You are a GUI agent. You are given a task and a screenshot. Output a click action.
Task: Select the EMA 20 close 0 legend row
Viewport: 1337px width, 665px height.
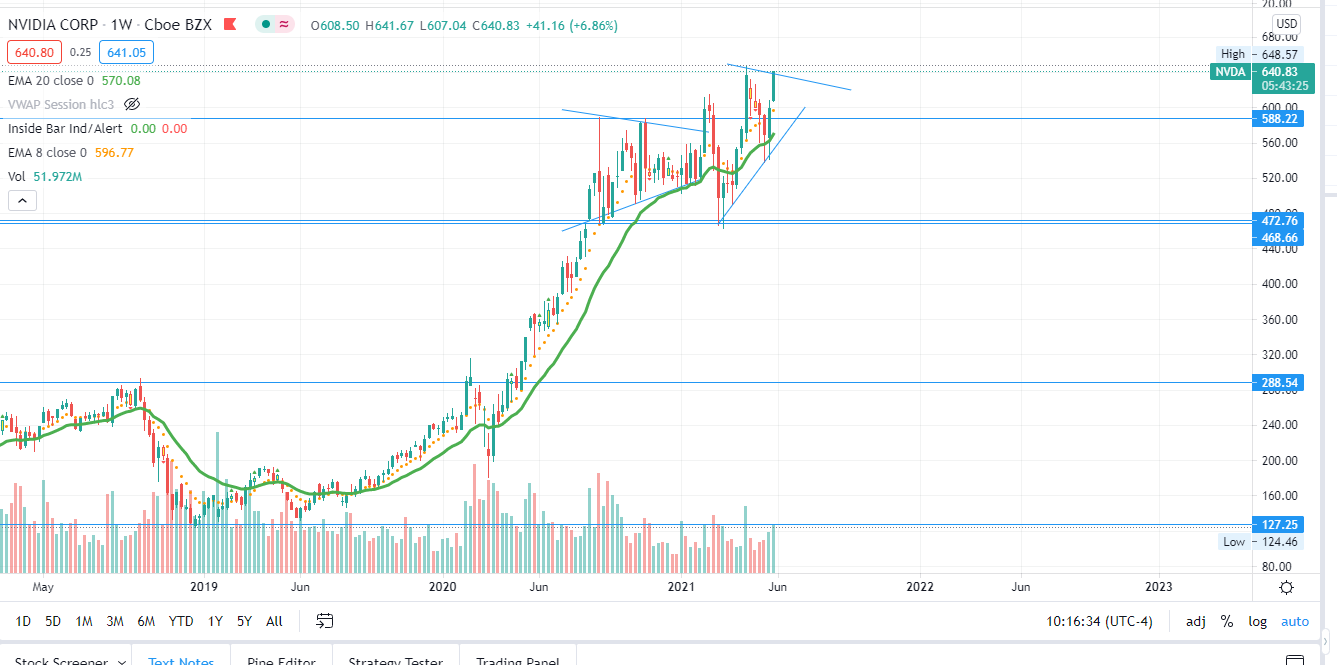click(x=74, y=80)
